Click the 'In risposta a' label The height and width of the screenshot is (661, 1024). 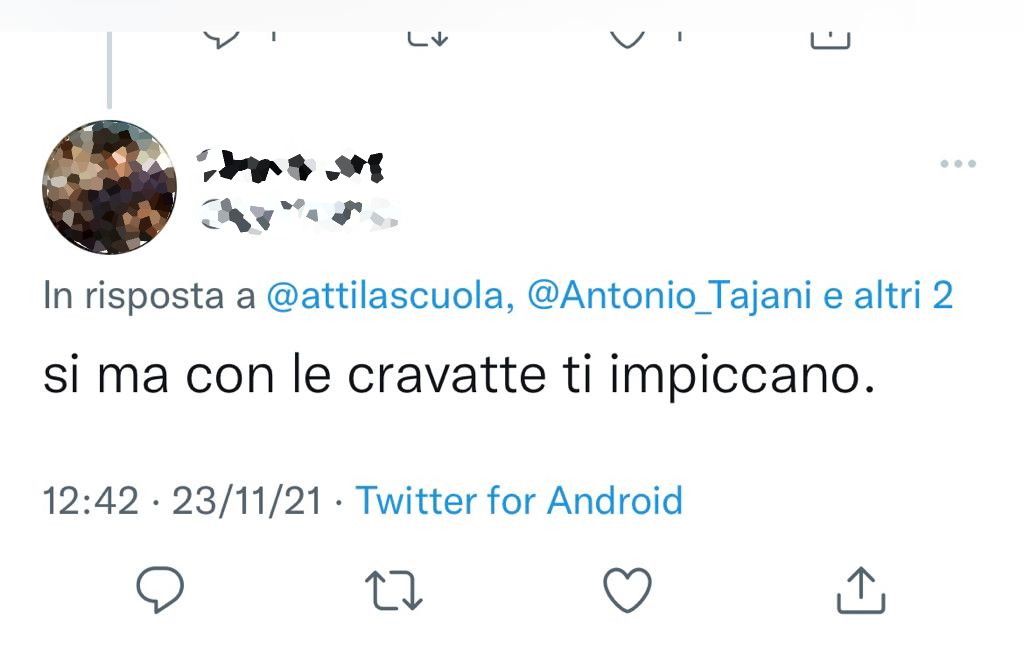149,295
